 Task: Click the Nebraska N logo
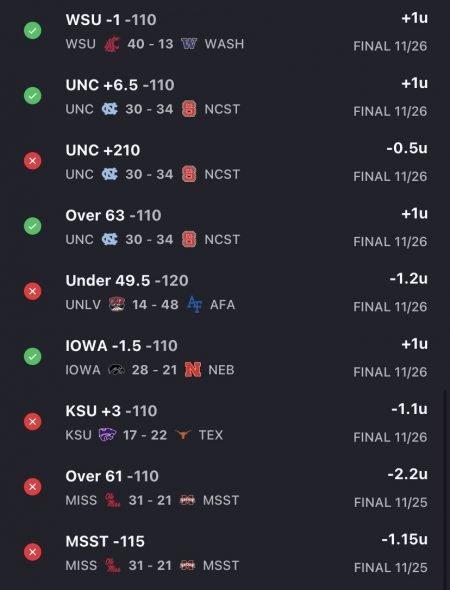(x=193, y=370)
